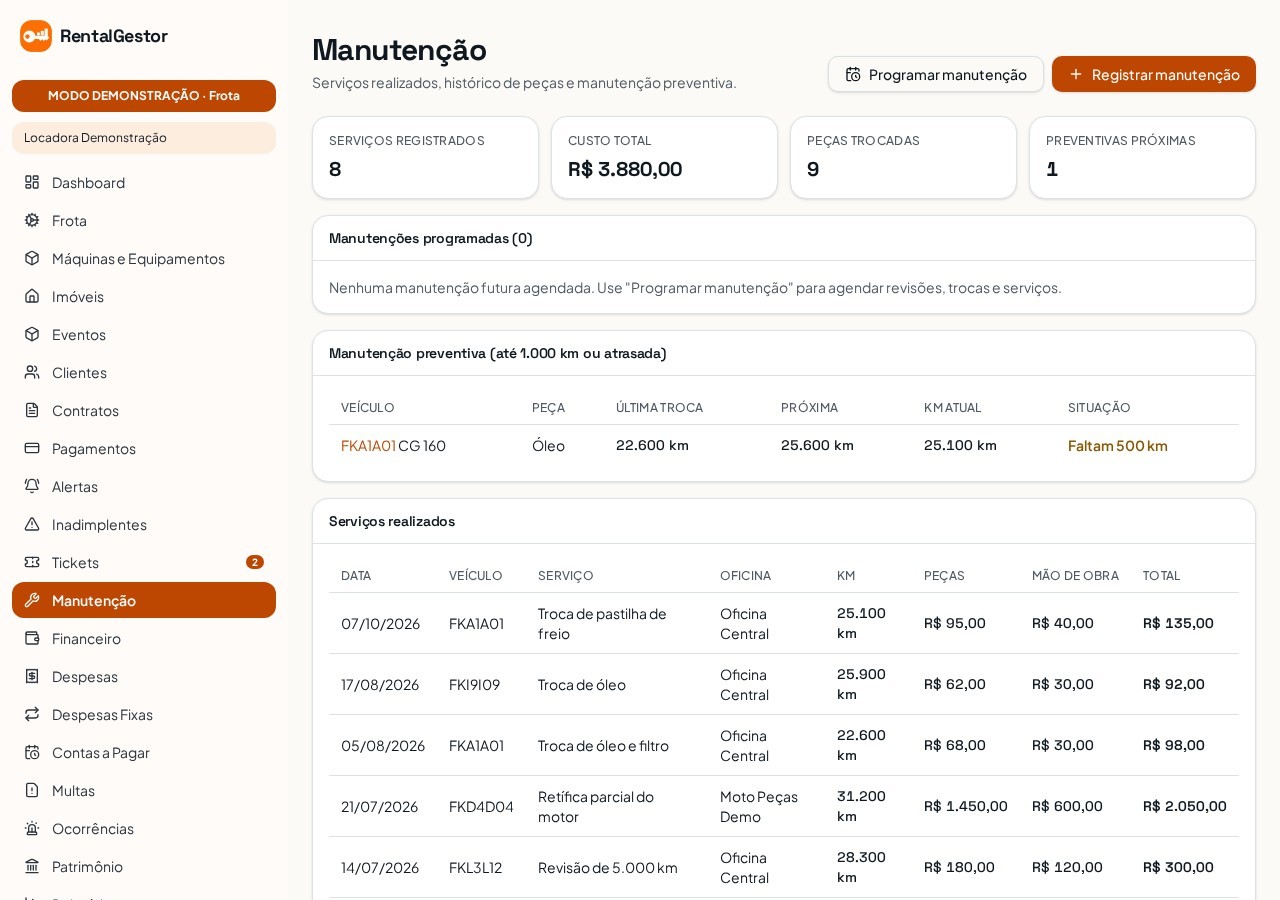Click 'Retífica parcial do motor' service
The width and height of the screenshot is (1280, 900).
[596, 806]
